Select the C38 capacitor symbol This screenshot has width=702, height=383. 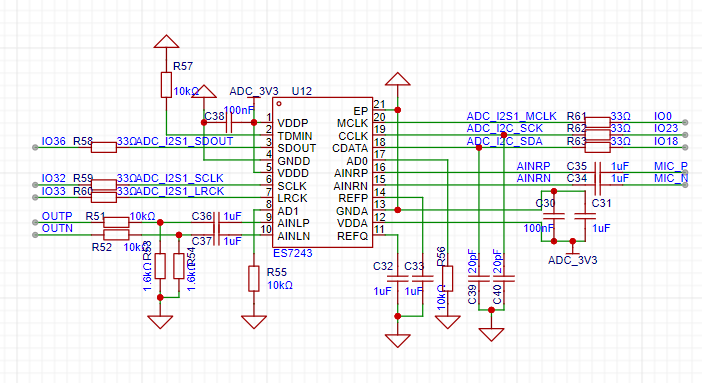point(229,122)
